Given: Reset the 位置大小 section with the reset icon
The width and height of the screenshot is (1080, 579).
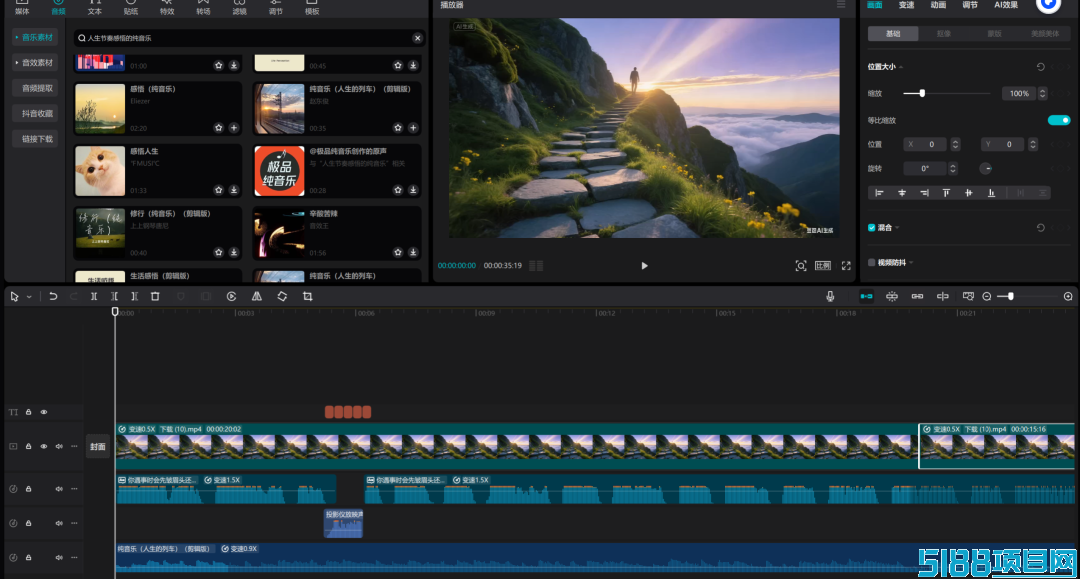Looking at the screenshot, I should pyautogui.click(x=1040, y=67).
